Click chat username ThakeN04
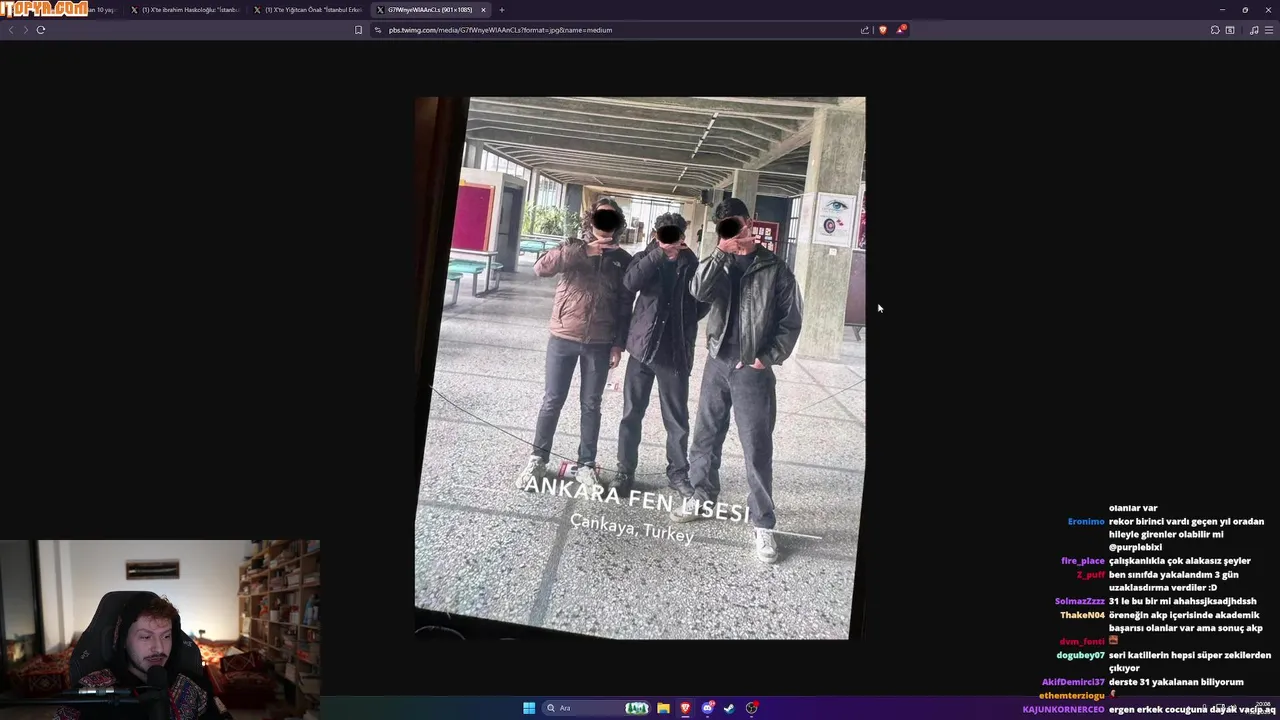Image resolution: width=1280 pixels, height=720 pixels. [x=1083, y=615]
